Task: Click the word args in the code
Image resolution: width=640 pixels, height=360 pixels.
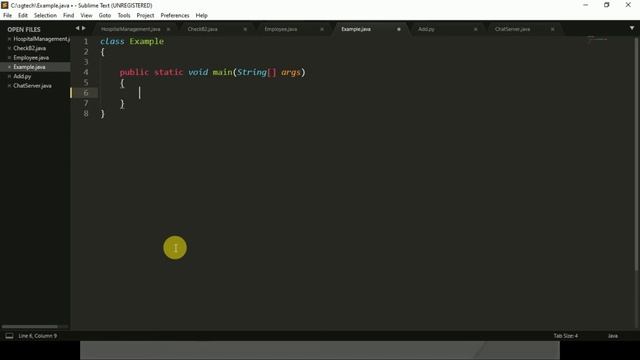Action: [x=291, y=73]
